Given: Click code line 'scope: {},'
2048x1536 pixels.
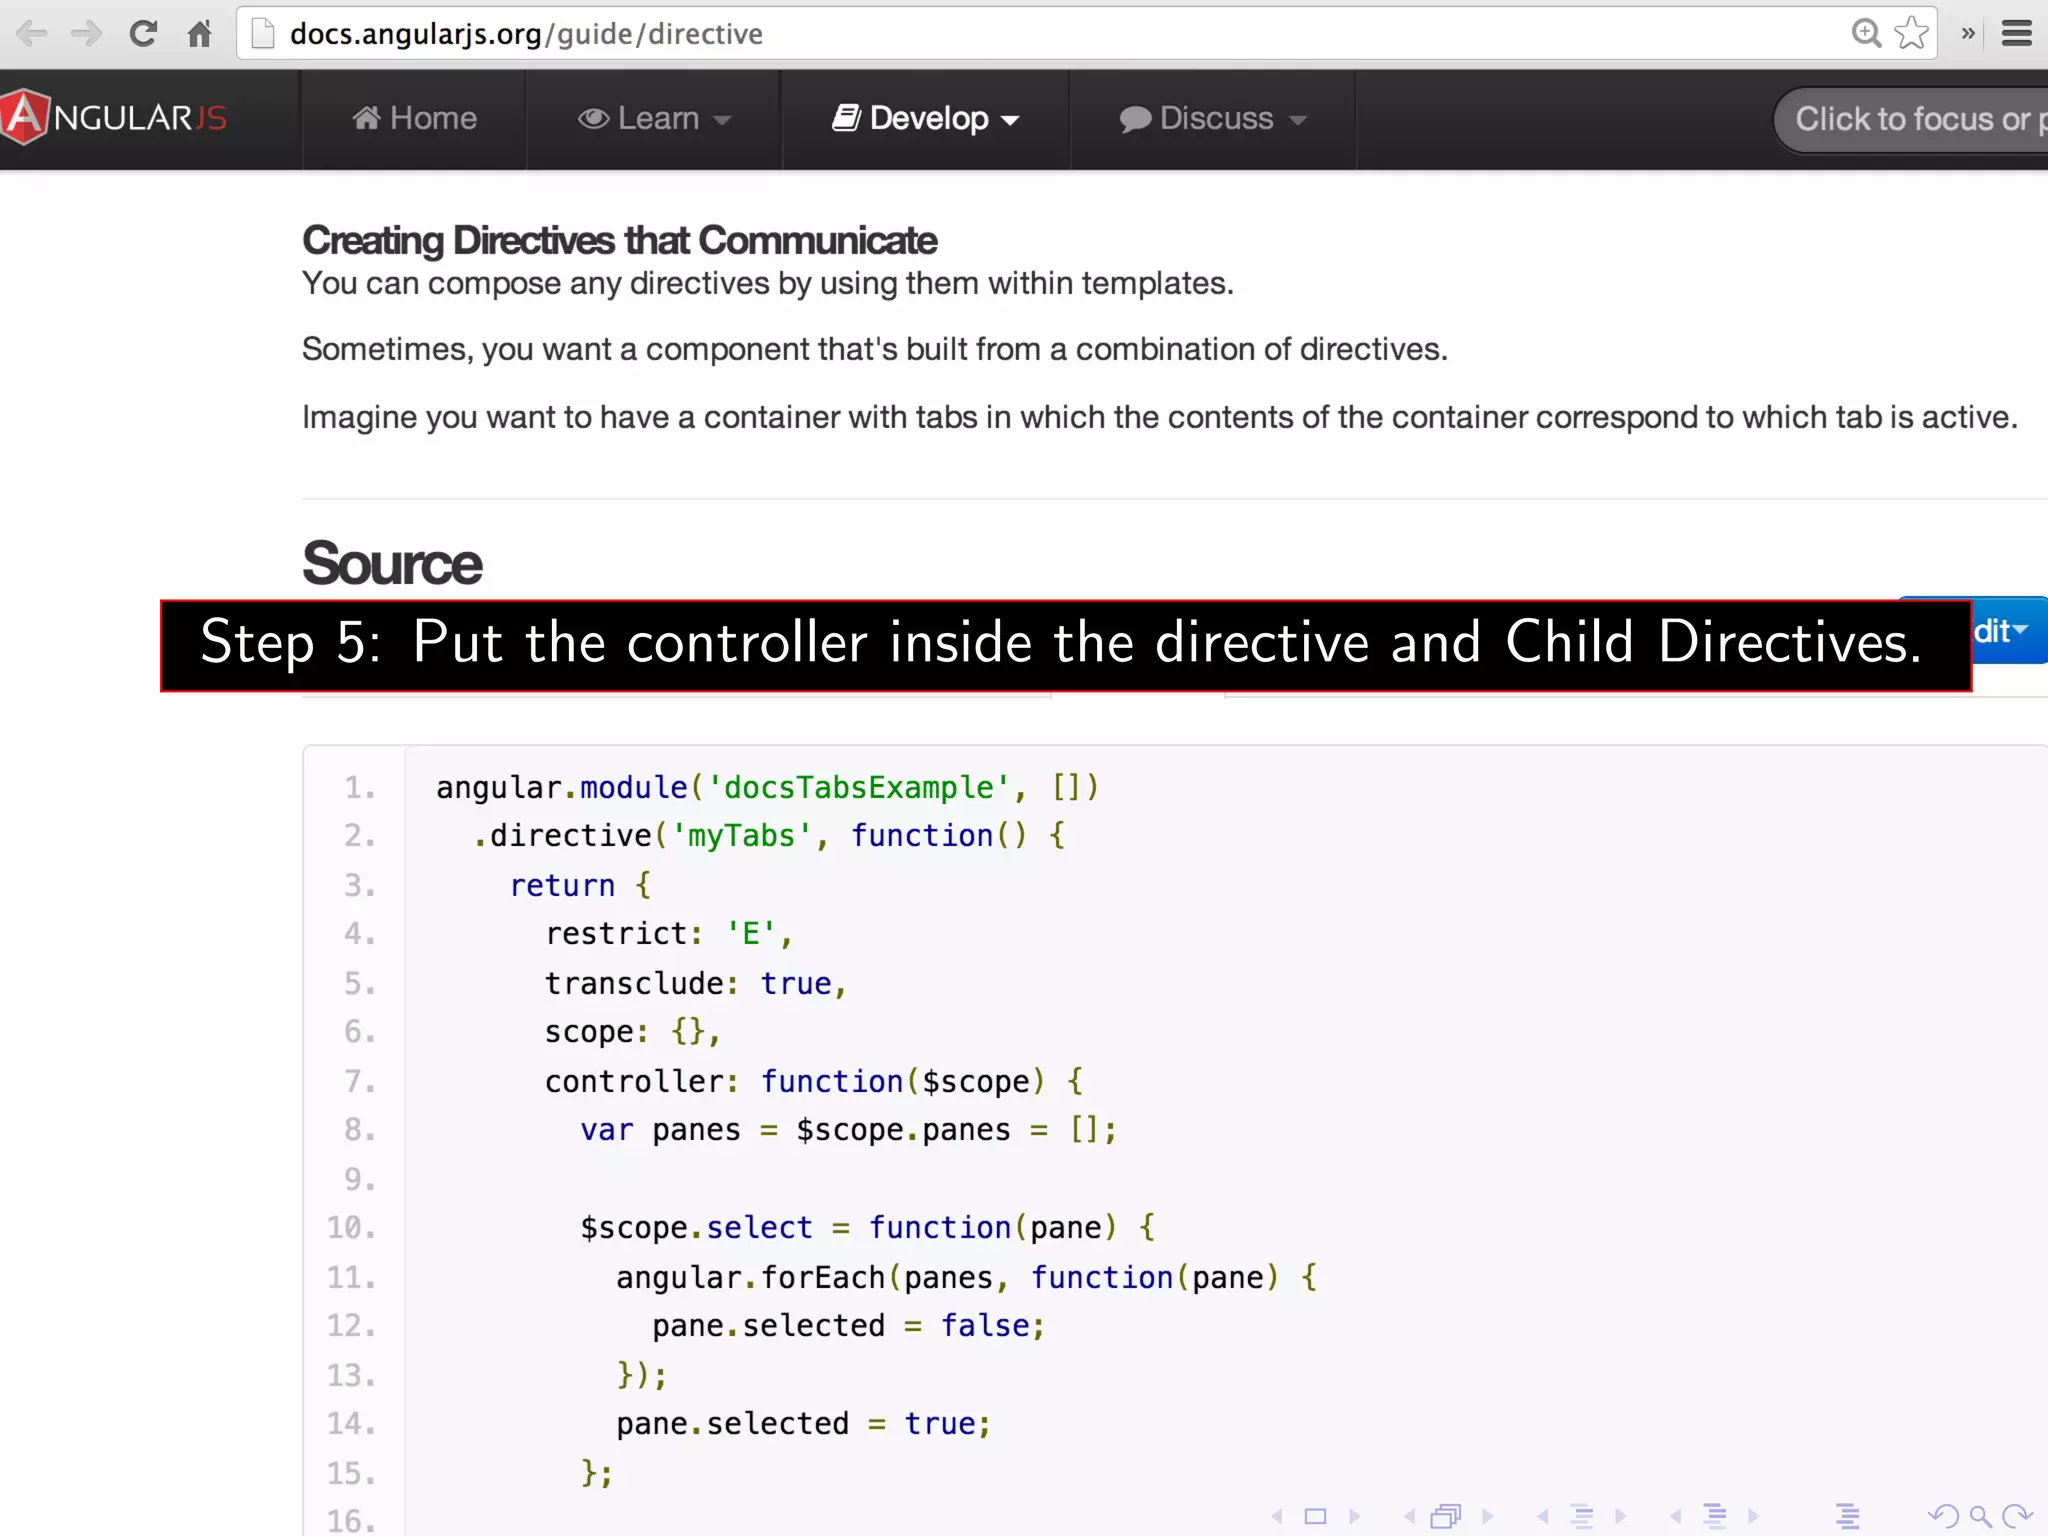Looking at the screenshot, I should [632, 1032].
